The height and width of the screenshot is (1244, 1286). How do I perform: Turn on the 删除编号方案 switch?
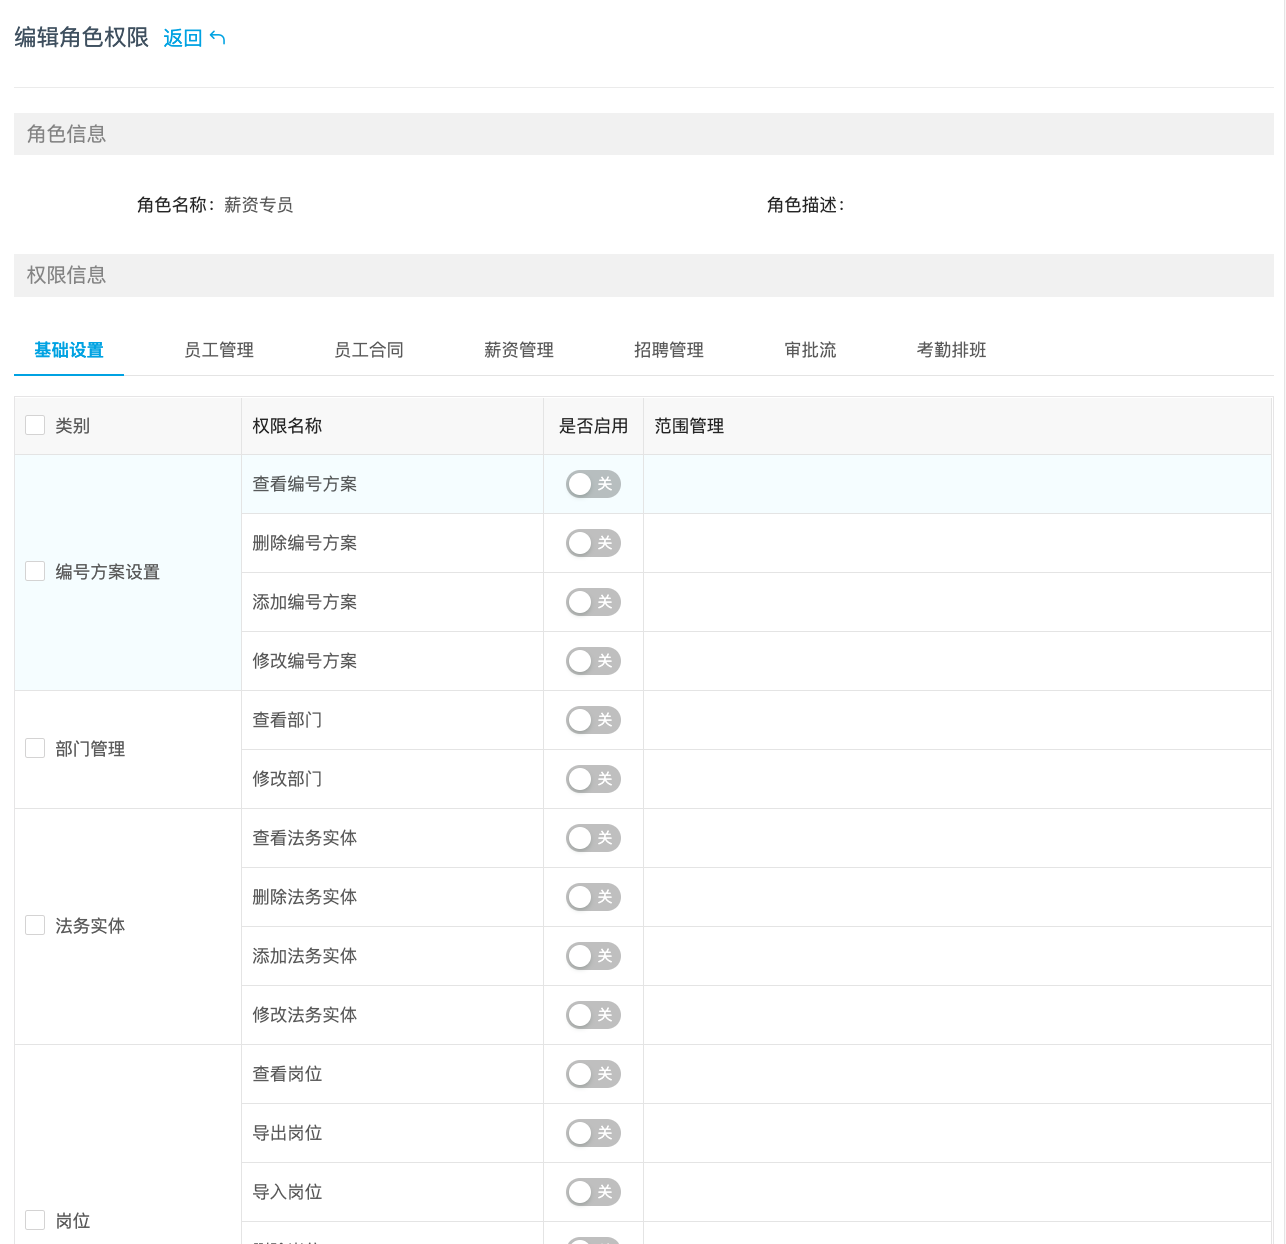[593, 543]
